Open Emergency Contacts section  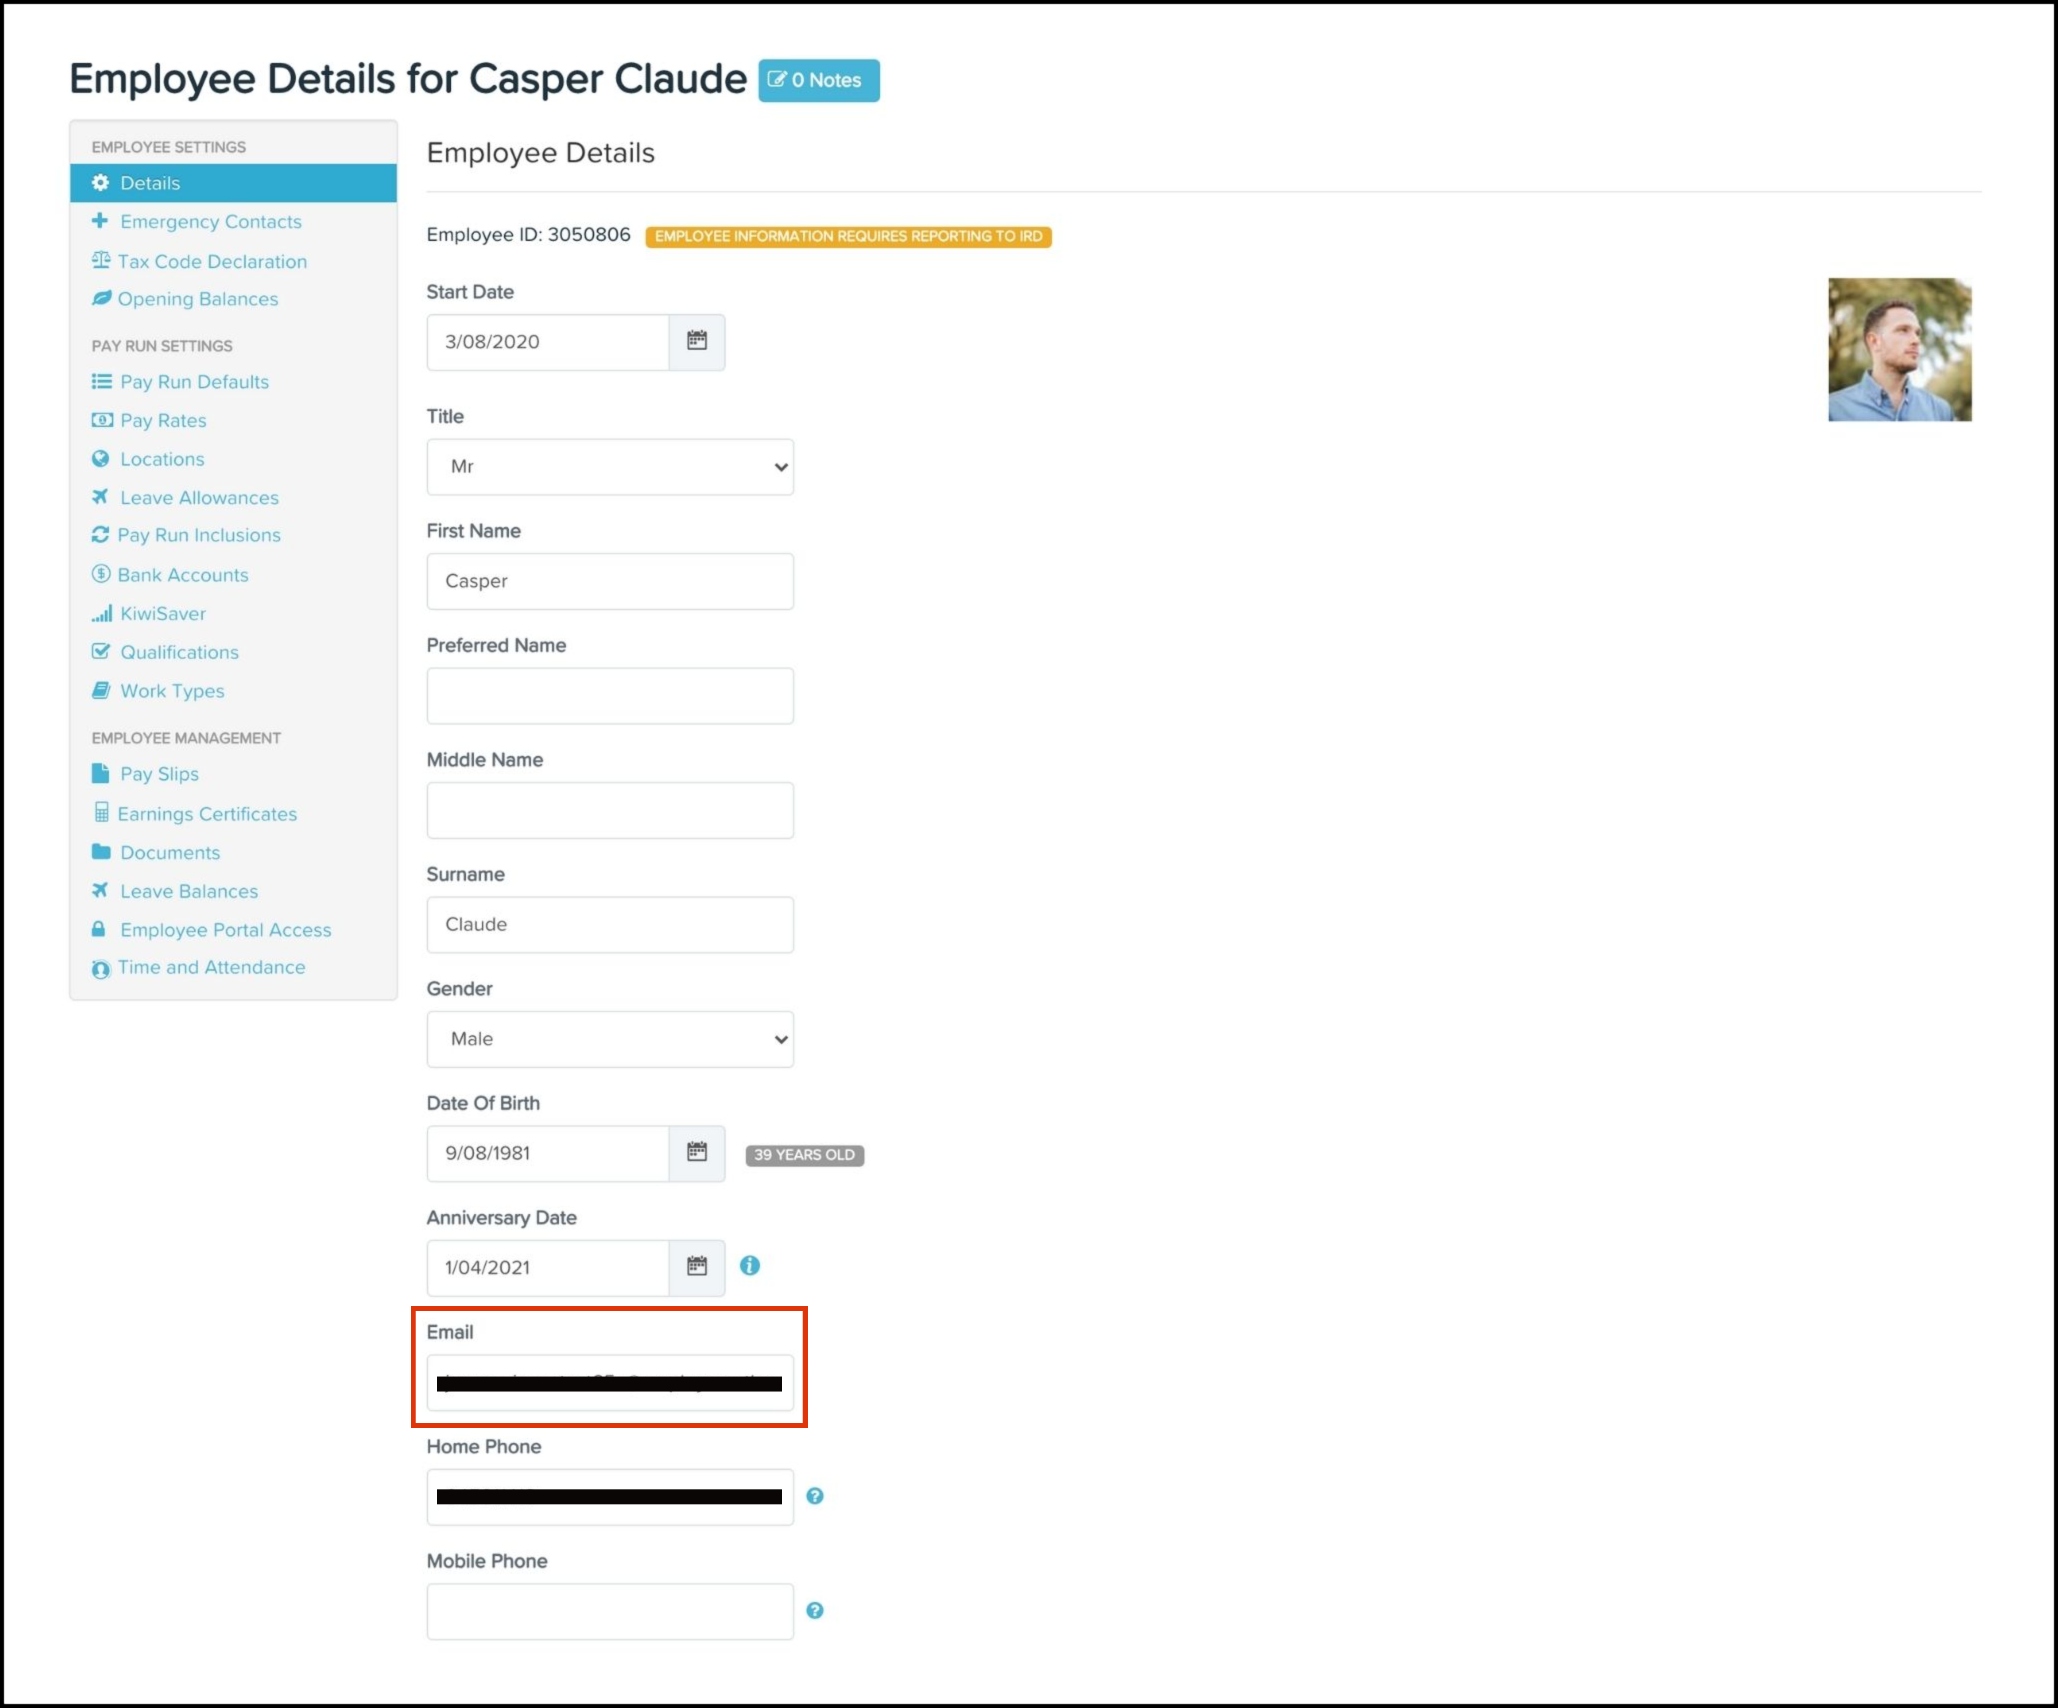(210, 222)
